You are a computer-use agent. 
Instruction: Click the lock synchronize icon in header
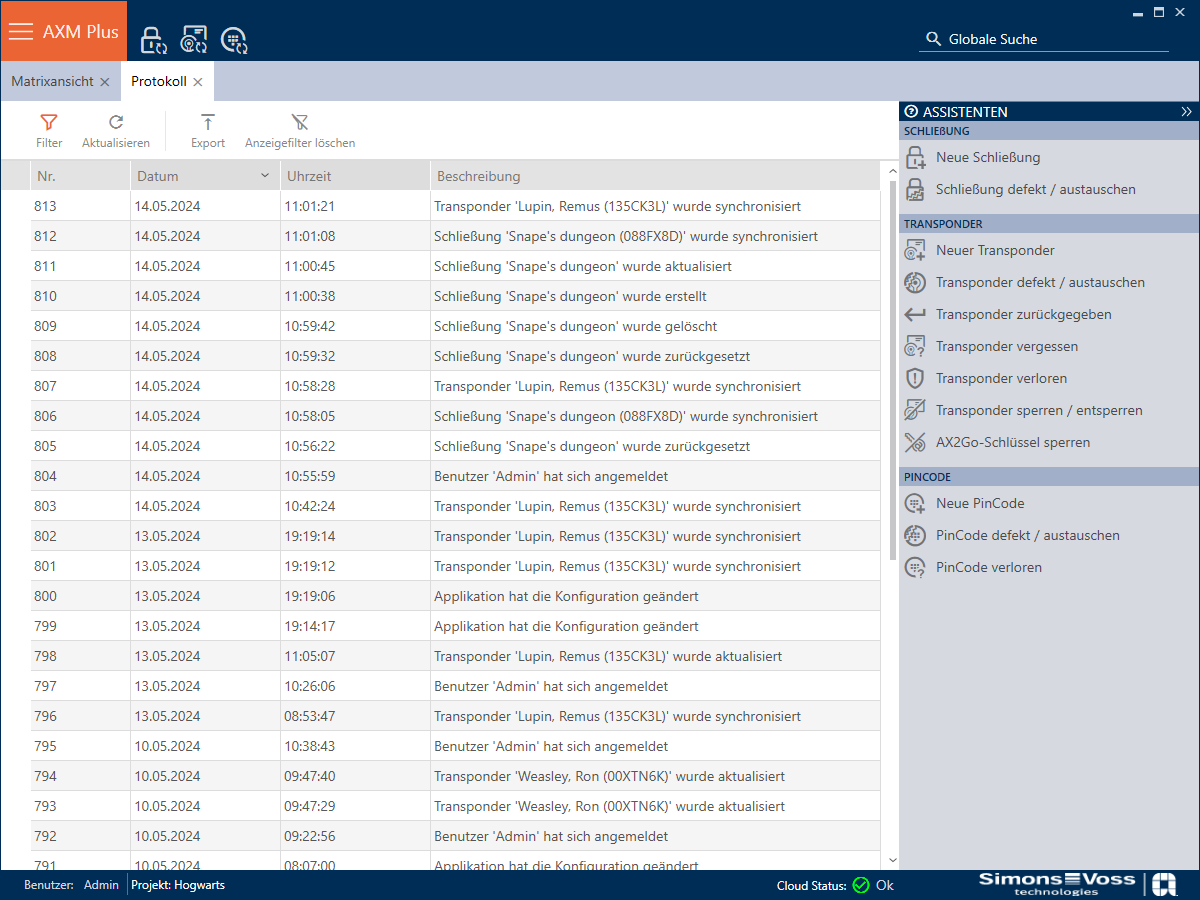(152, 40)
